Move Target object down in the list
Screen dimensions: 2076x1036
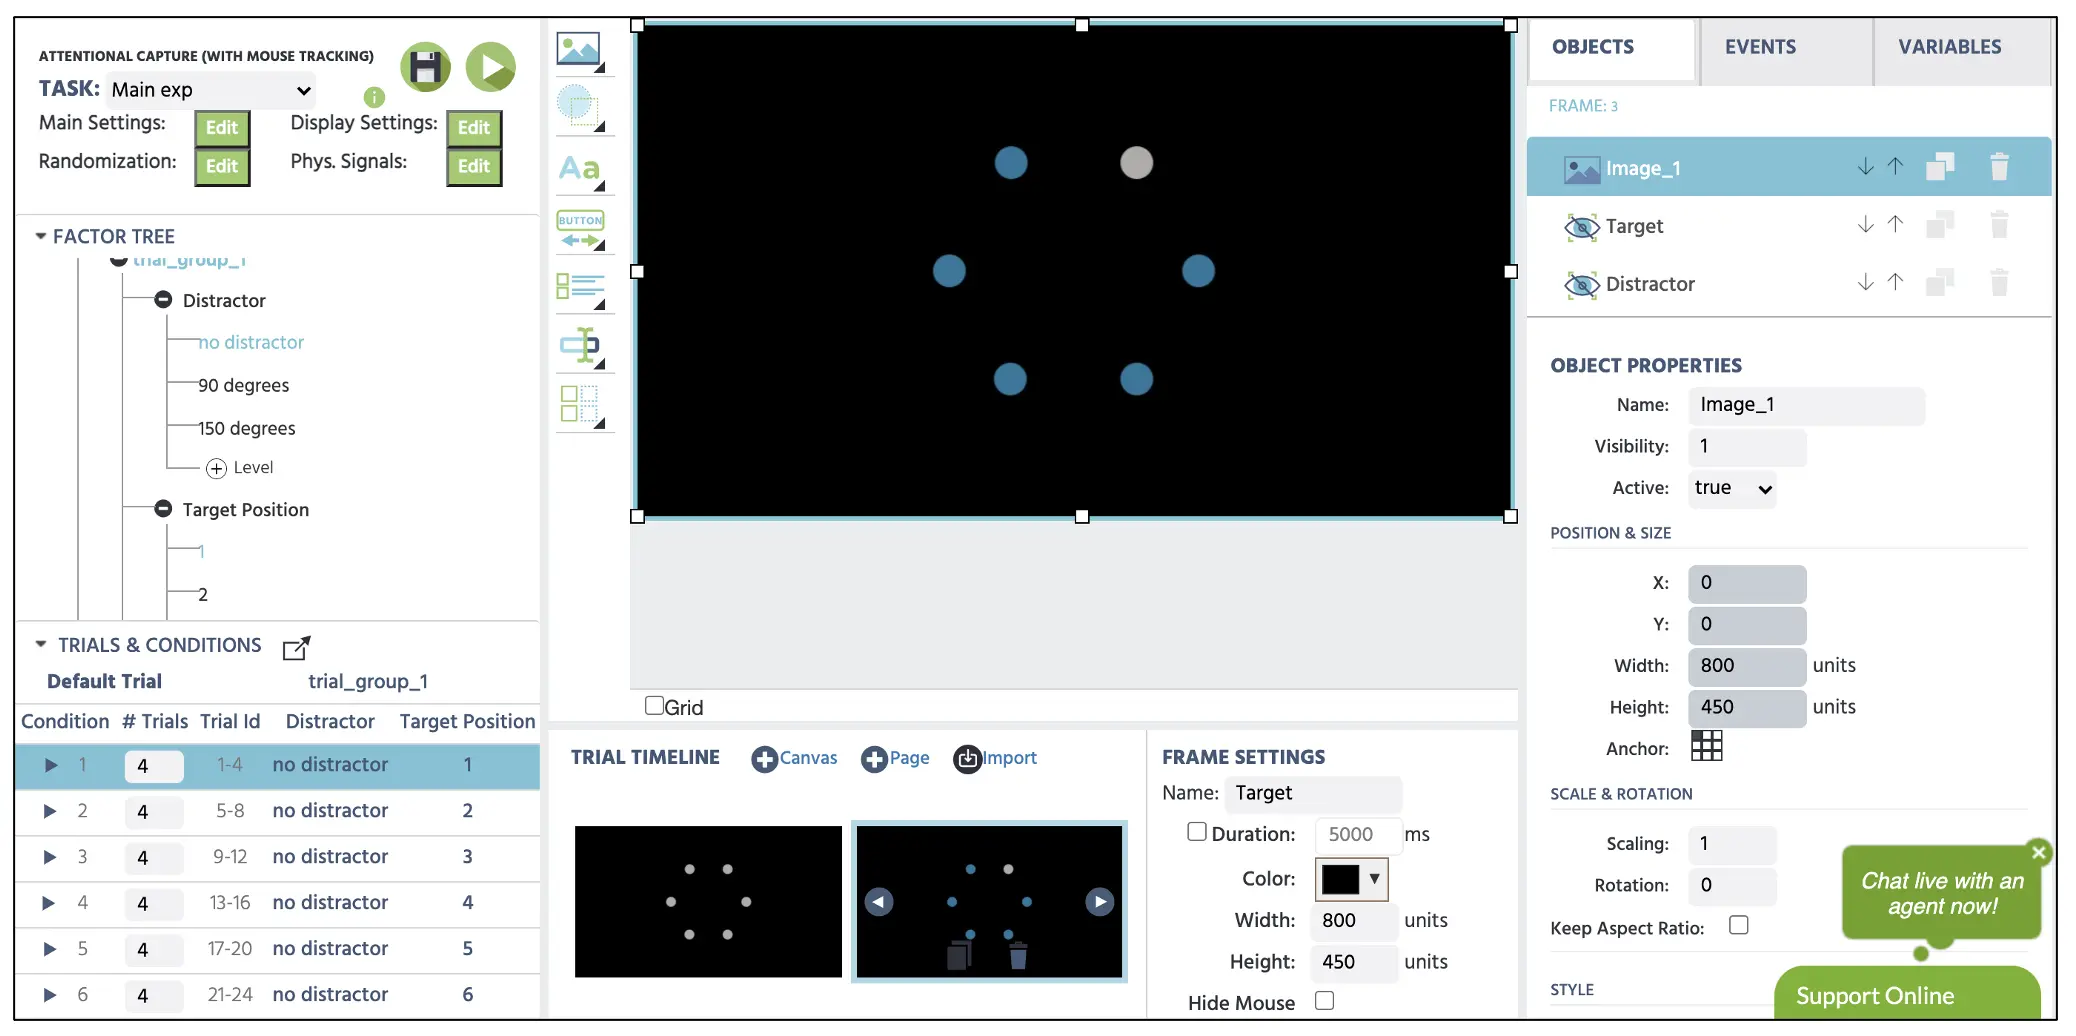(1865, 224)
